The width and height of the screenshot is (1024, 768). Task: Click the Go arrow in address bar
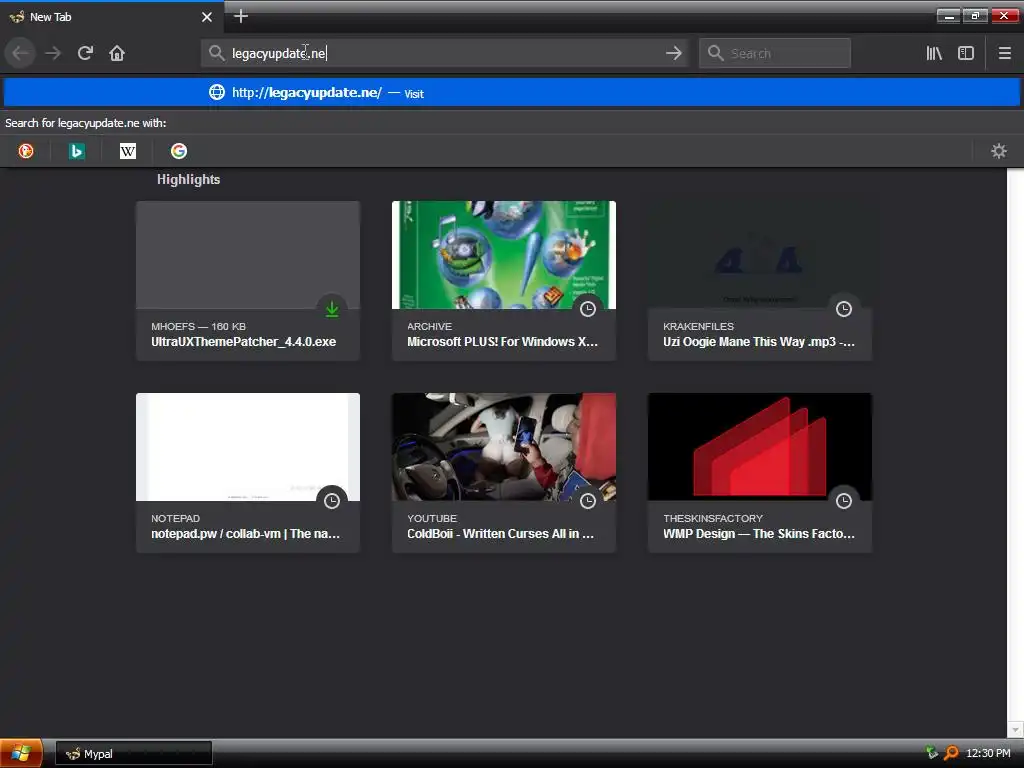(674, 53)
